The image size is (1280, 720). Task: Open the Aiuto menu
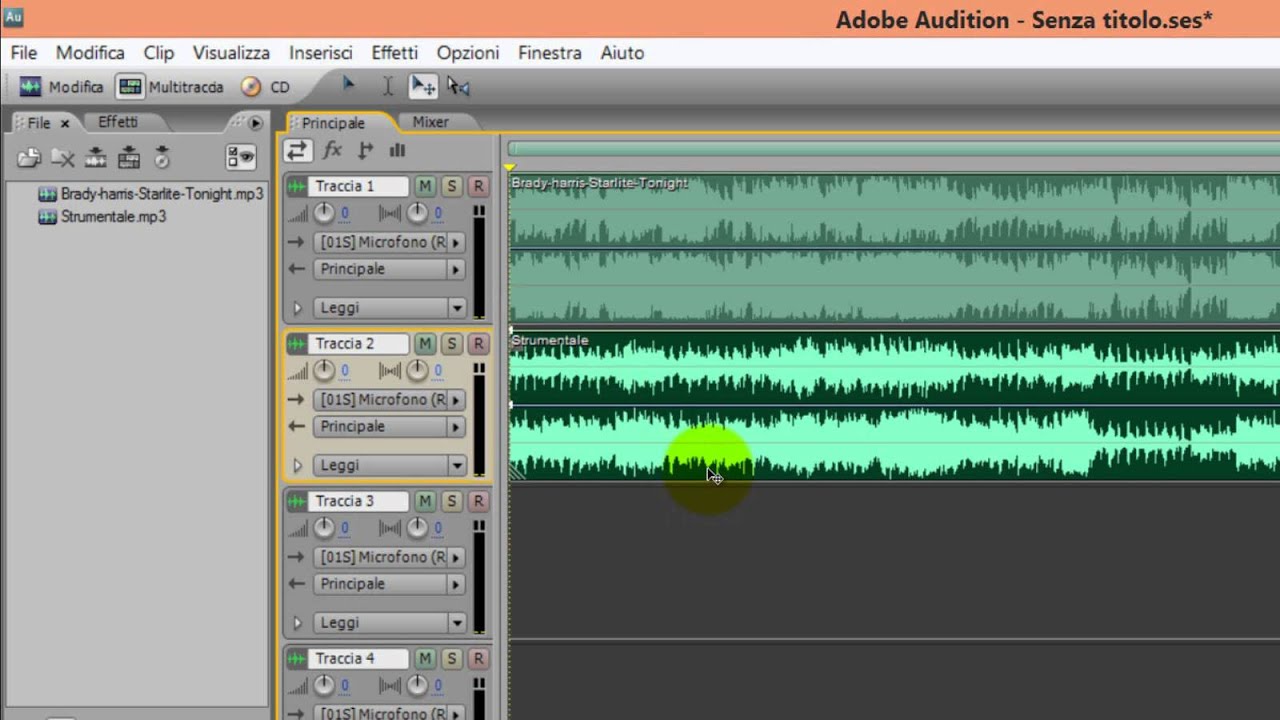coord(622,53)
